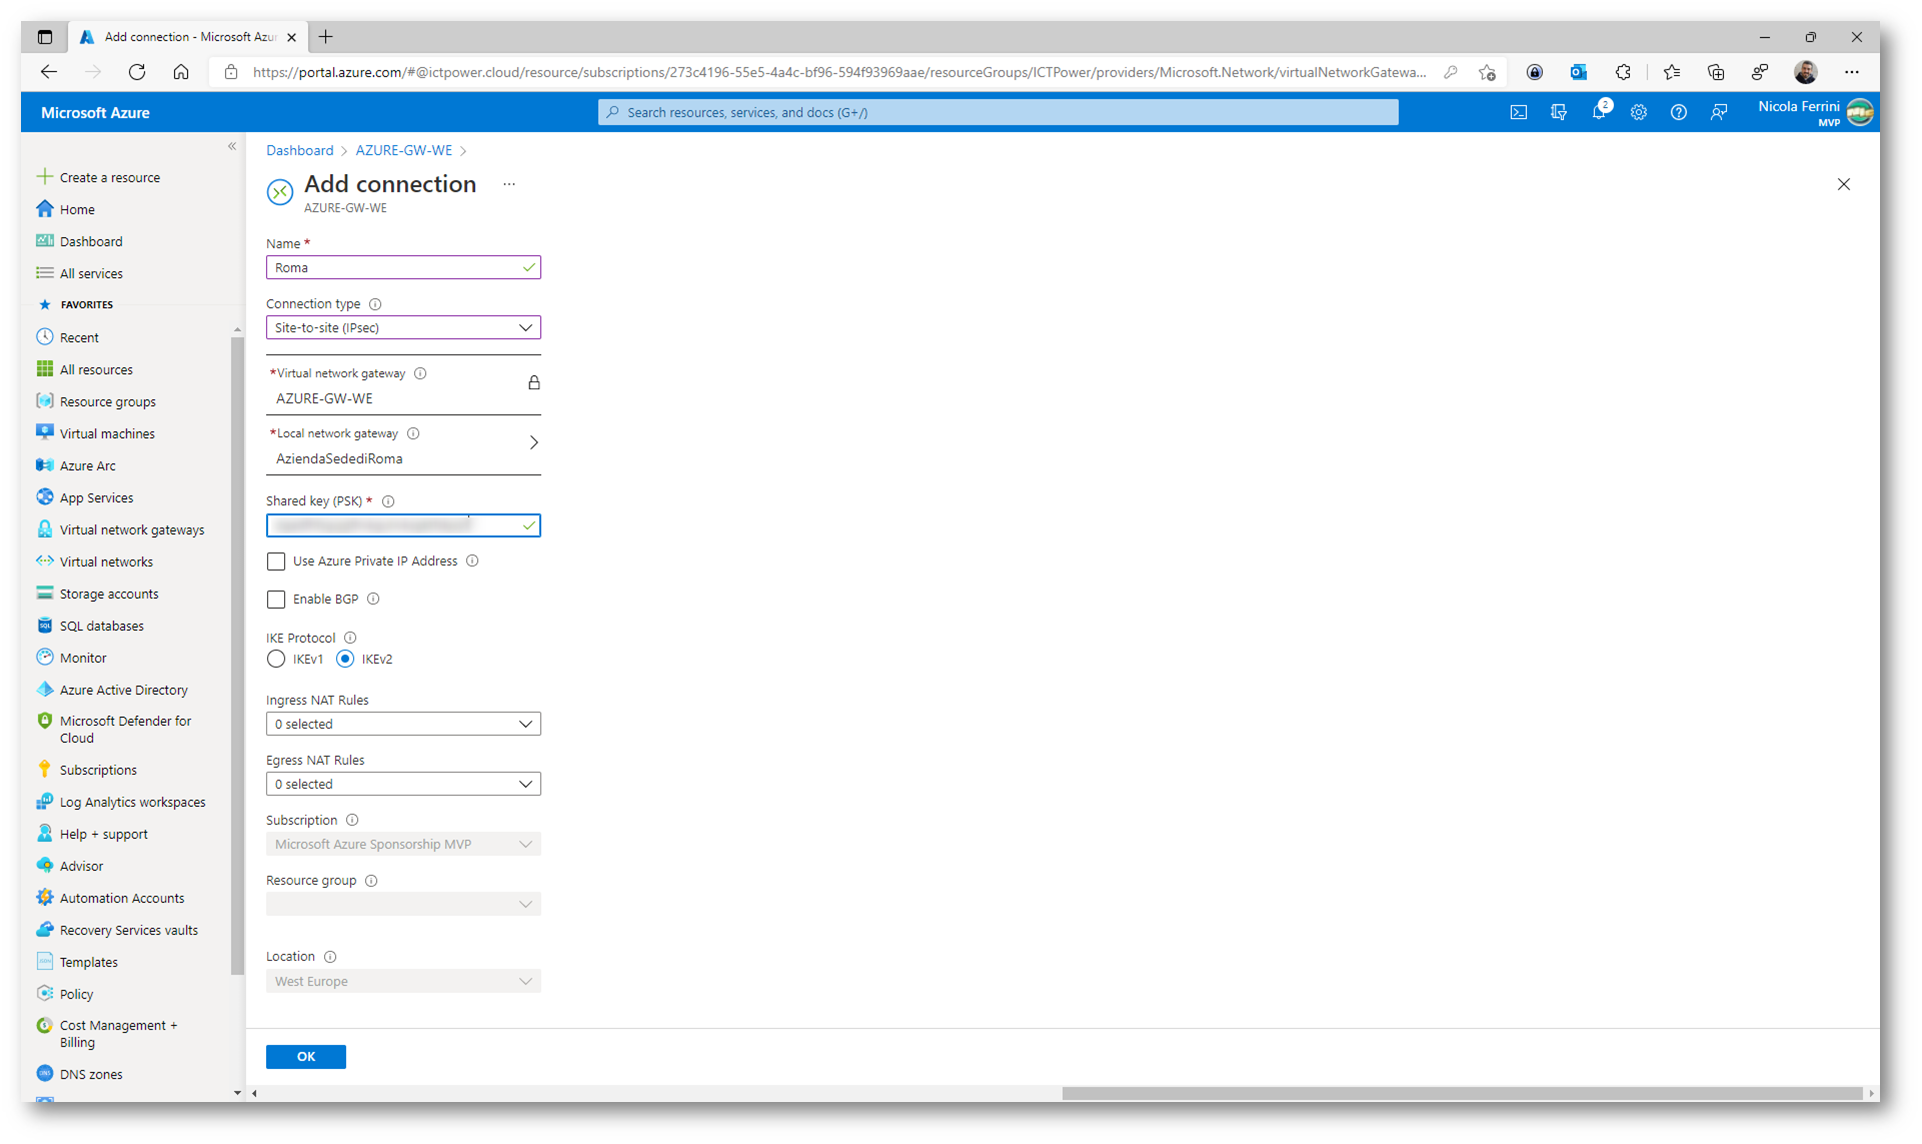Click the sidebar scroll down arrow
Screen dimensions: 1922x1144
pyautogui.click(x=237, y=1093)
